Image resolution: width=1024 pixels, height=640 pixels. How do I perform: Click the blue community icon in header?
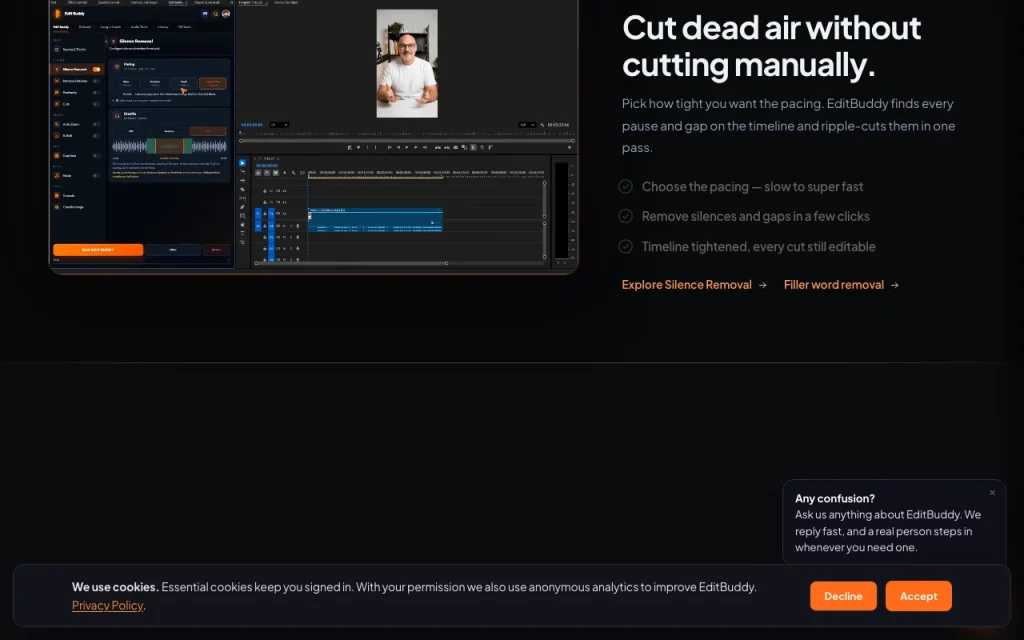(x=205, y=14)
